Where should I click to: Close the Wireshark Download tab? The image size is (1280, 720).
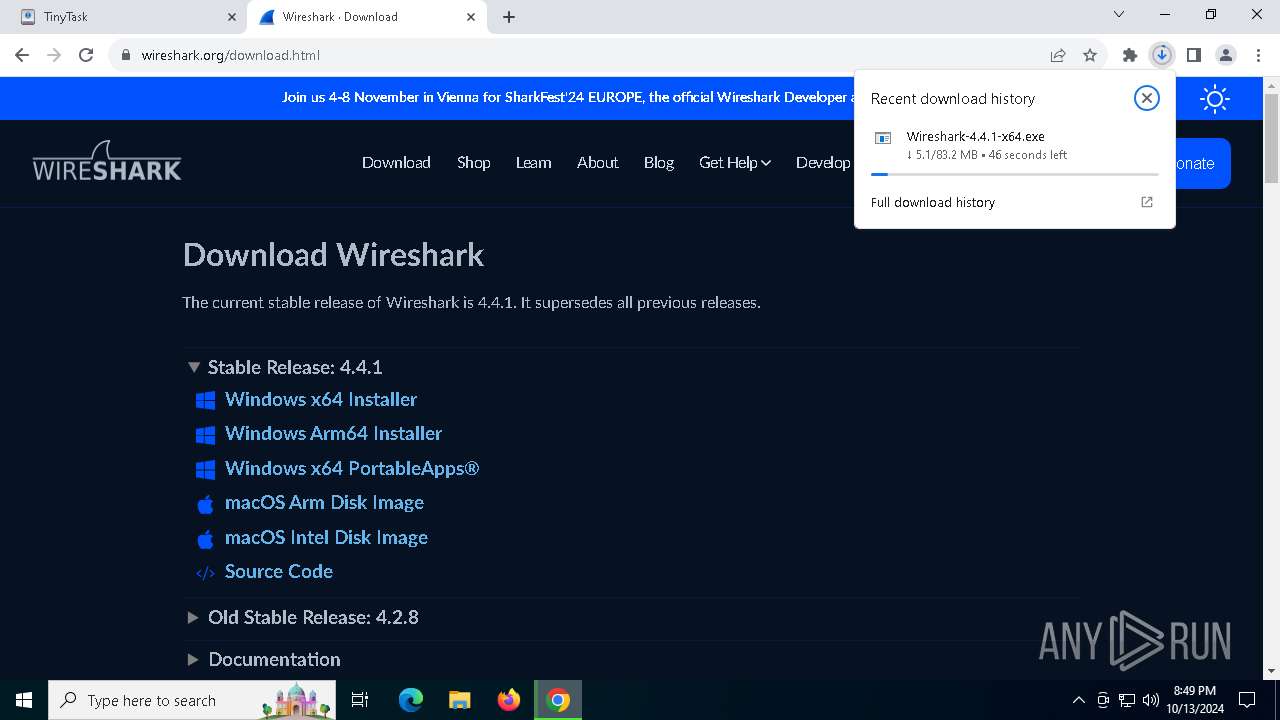(x=470, y=17)
